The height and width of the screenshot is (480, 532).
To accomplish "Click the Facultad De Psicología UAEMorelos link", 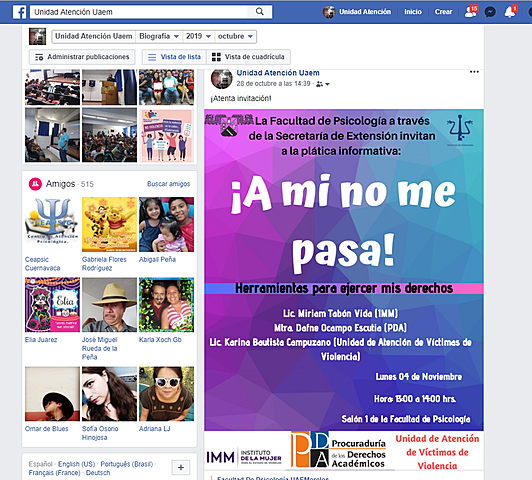I will (x=273, y=478).
